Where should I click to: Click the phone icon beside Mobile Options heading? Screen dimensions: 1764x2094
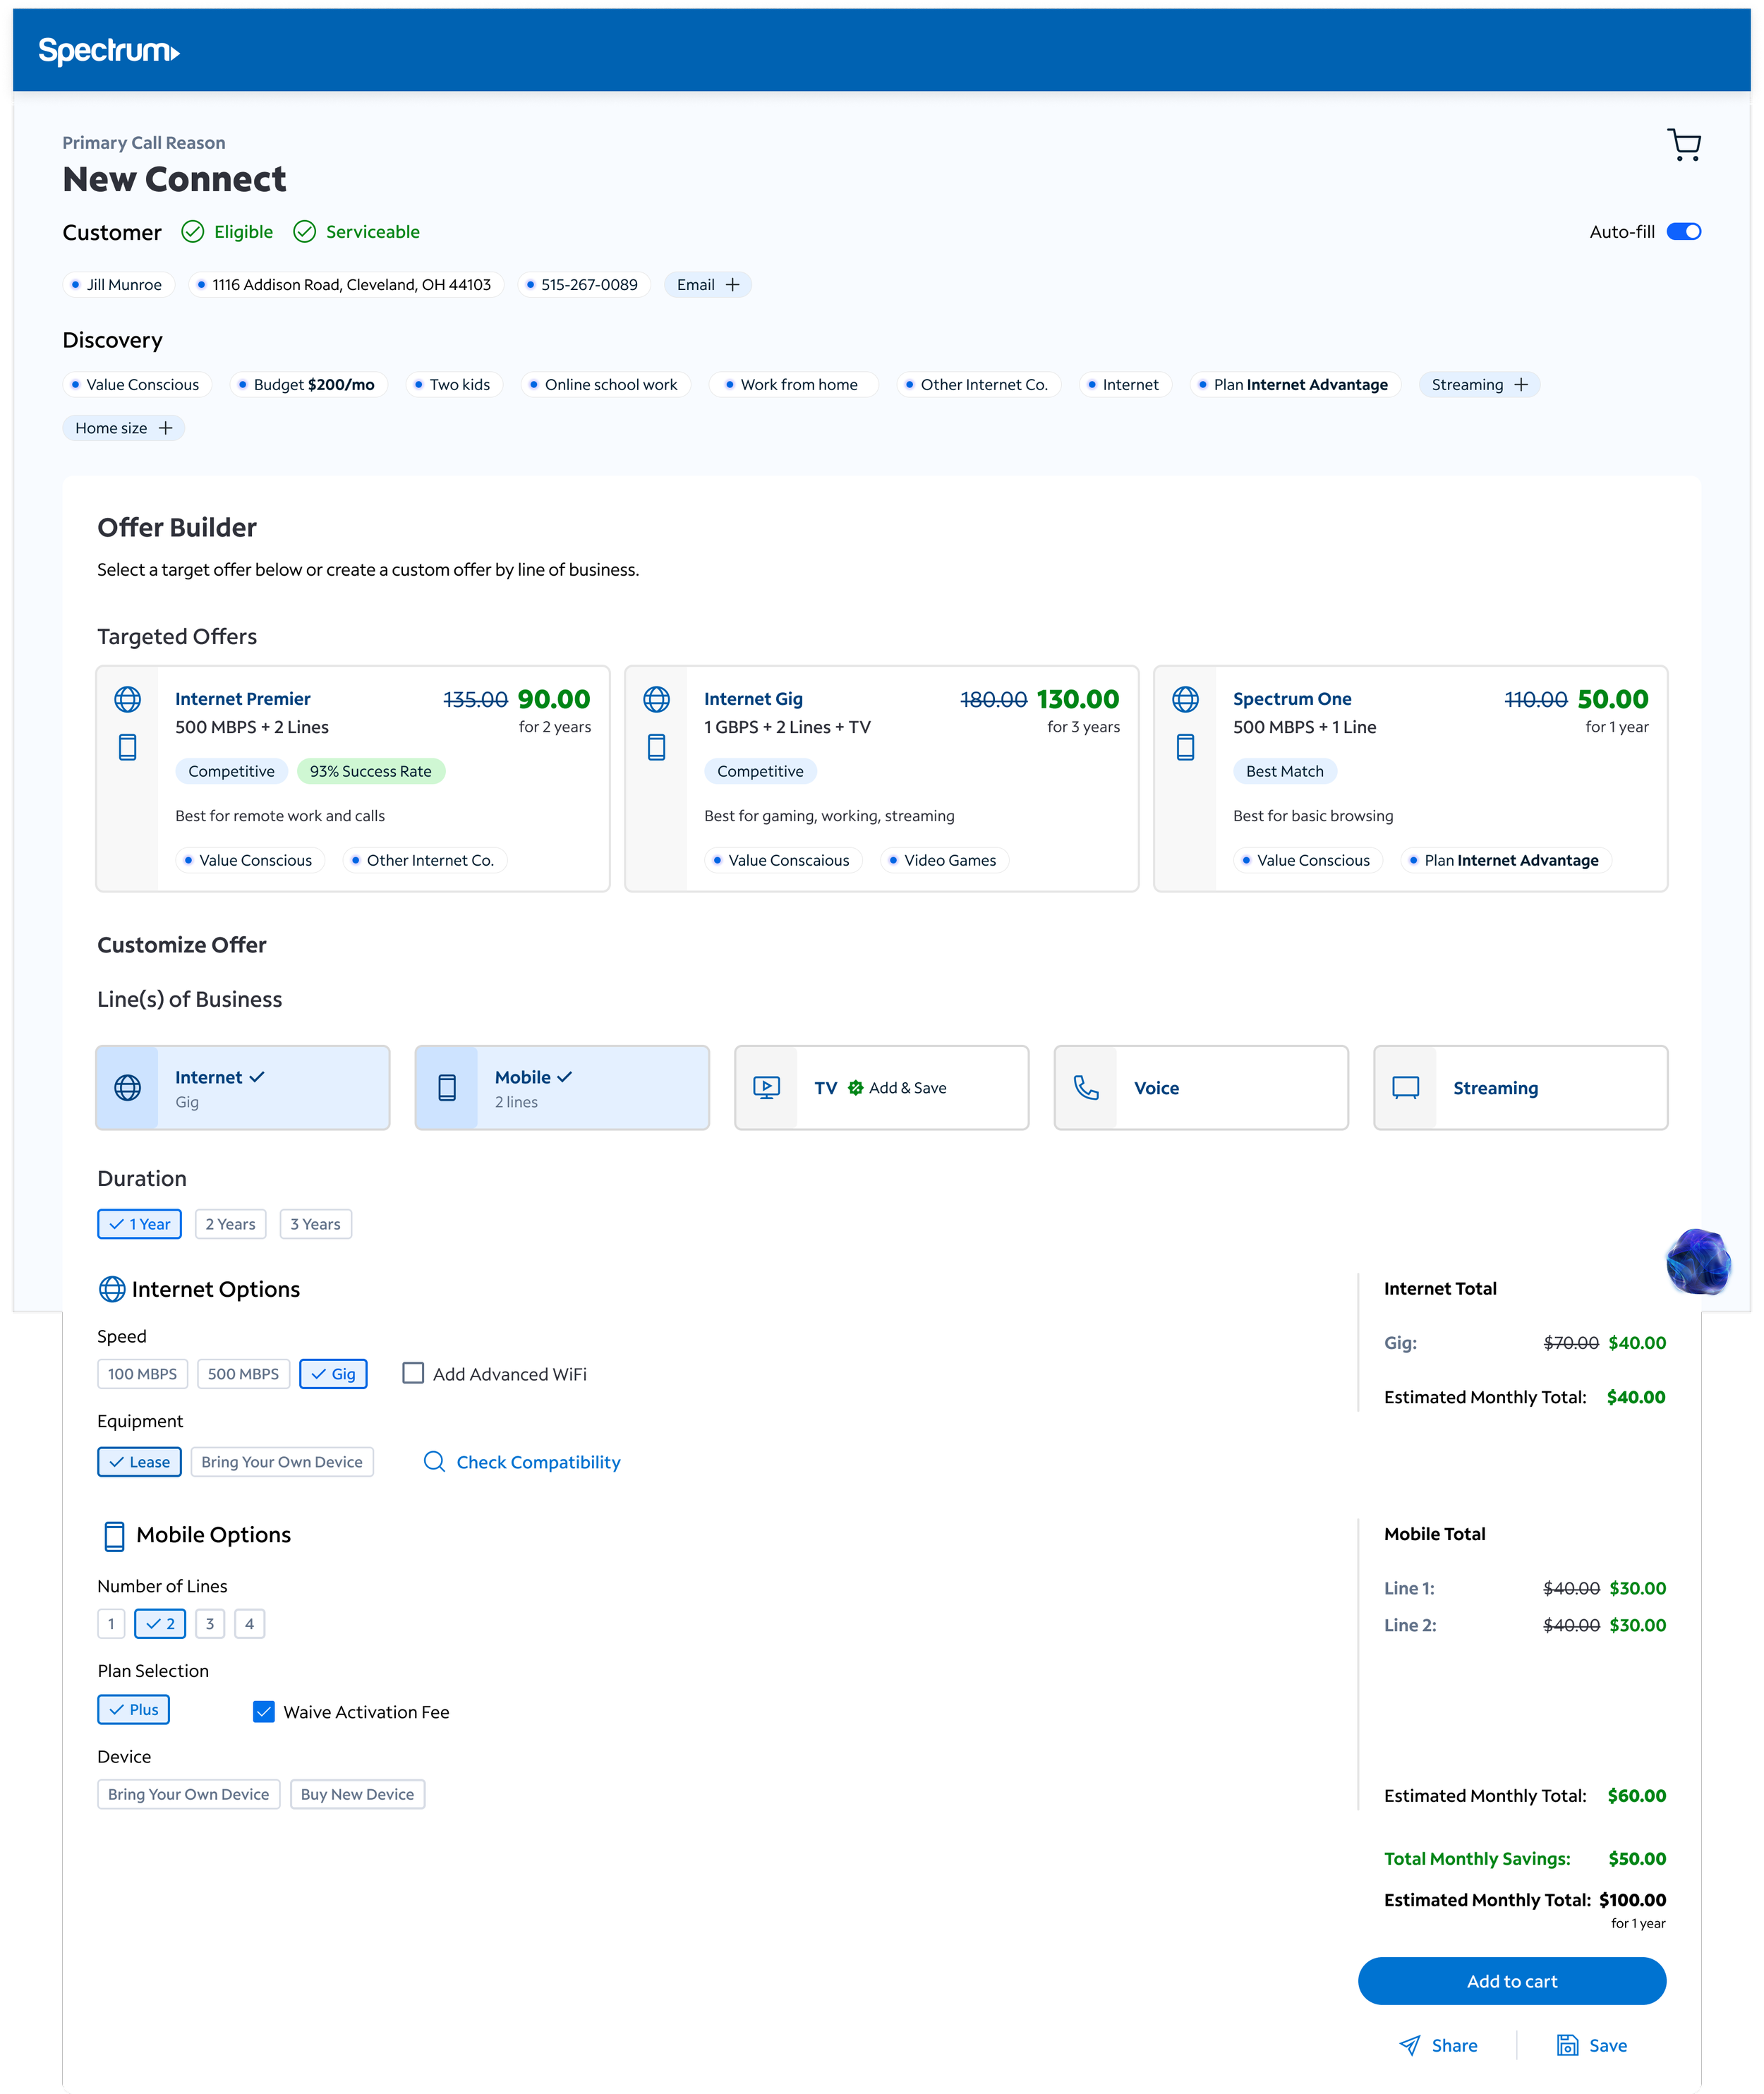pyautogui.click(x=115, y=1536)
